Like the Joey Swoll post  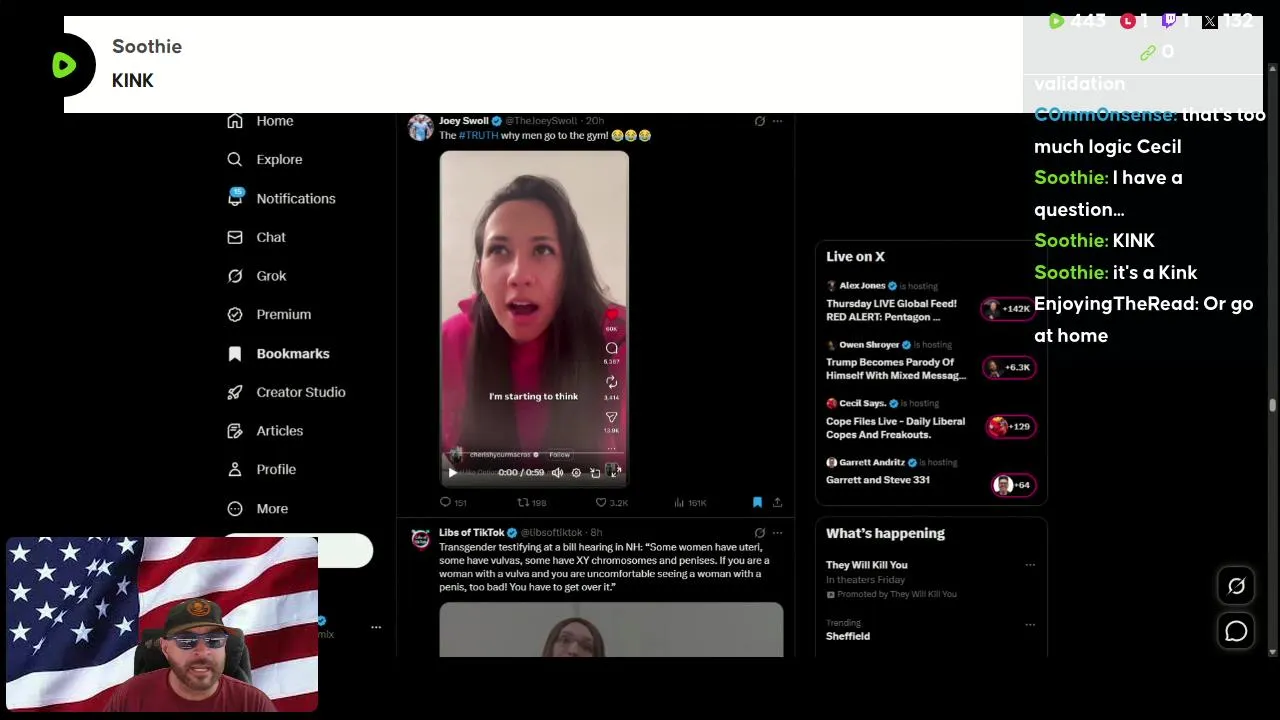coord(612,502)
